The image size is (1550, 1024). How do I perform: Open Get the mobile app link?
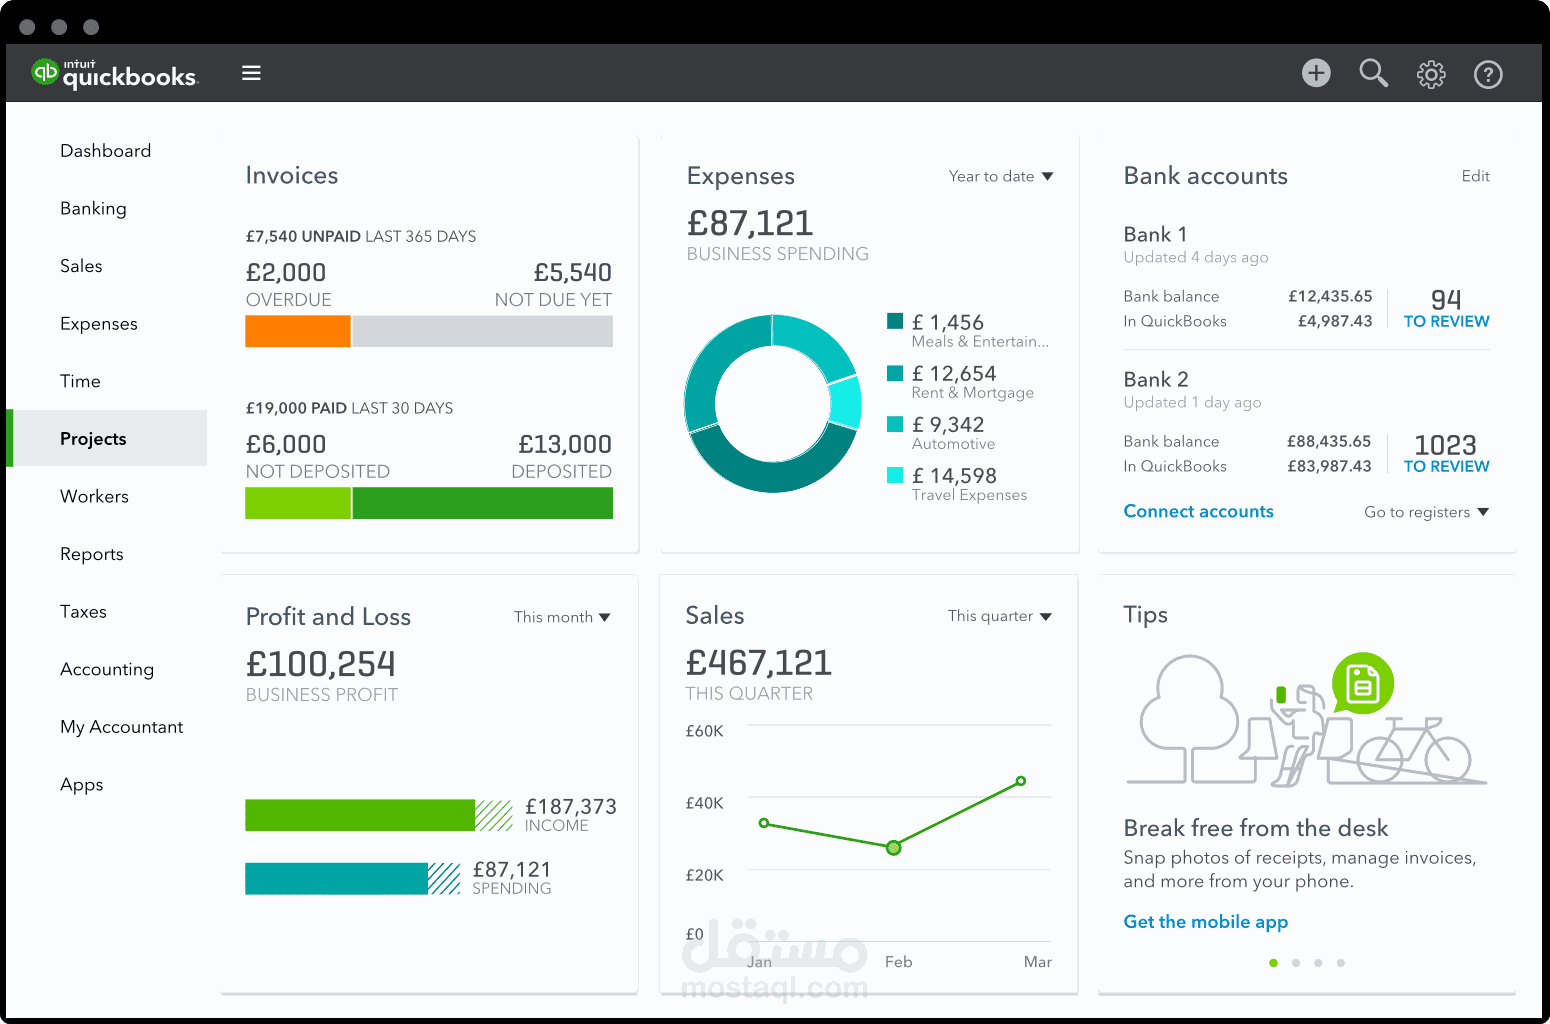click(1205, 921)
